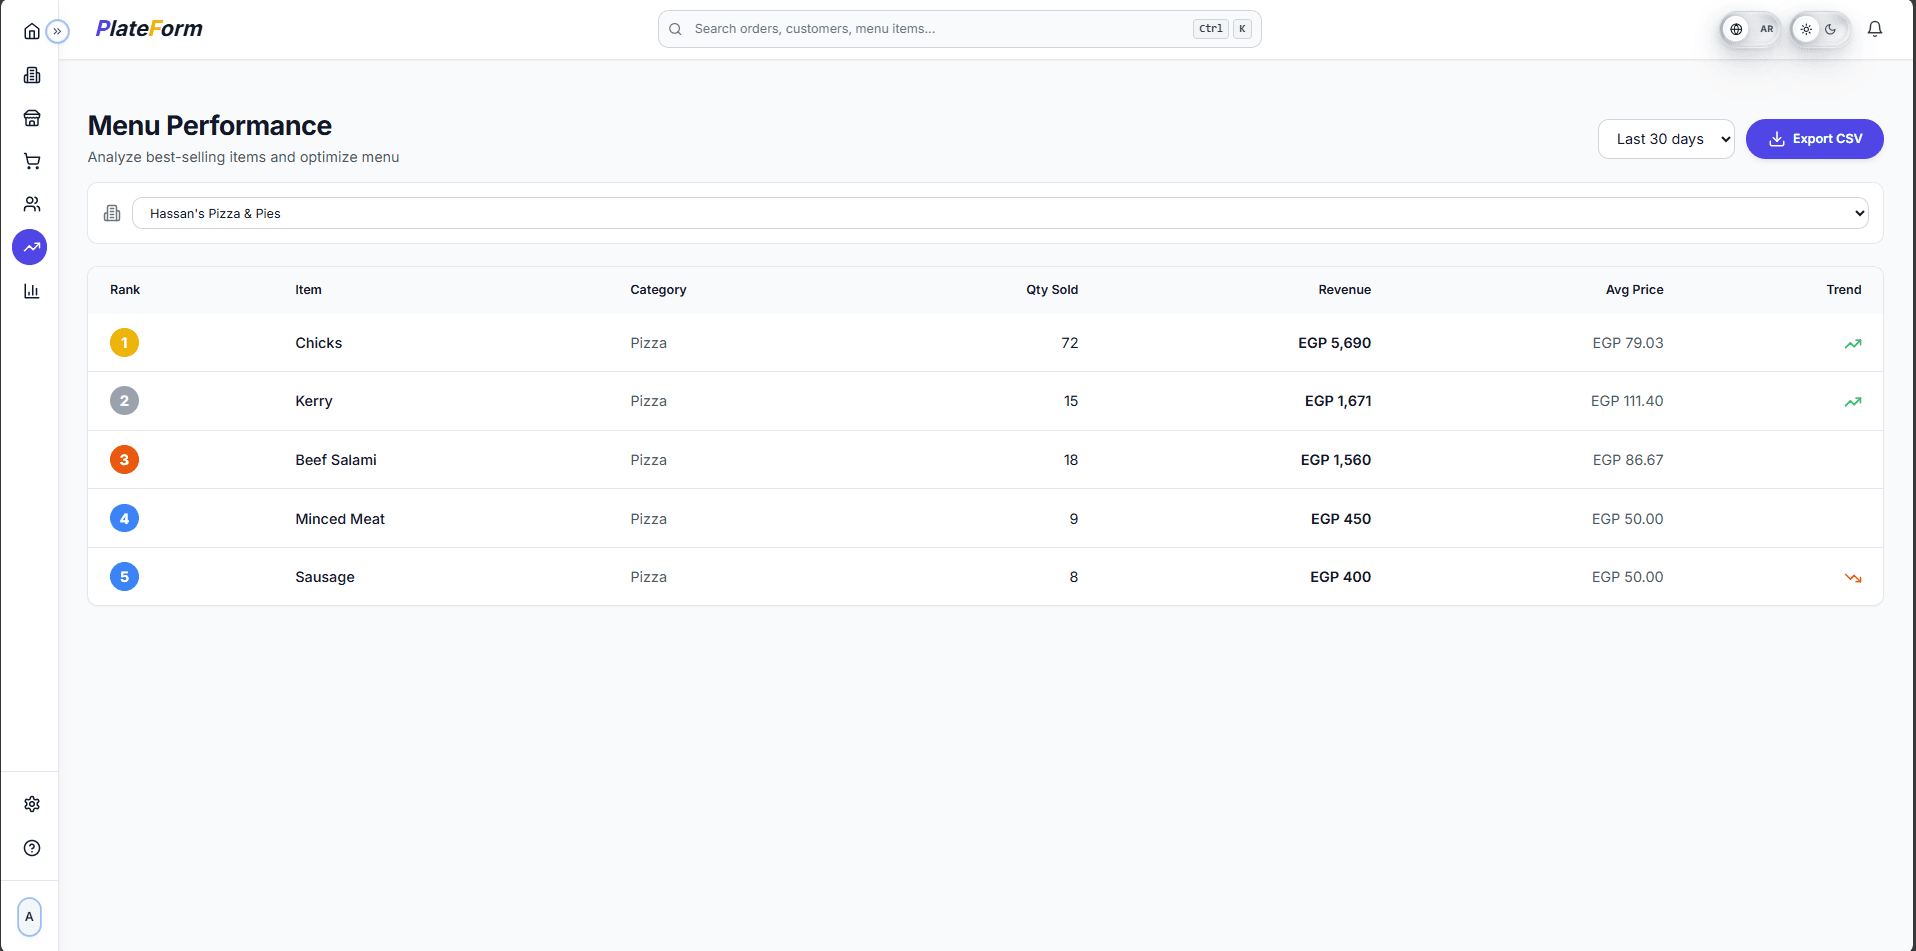This screenshot has height=951, width=1916.
Task: Click the Export CSV button
Action: tap(1814, 139)
